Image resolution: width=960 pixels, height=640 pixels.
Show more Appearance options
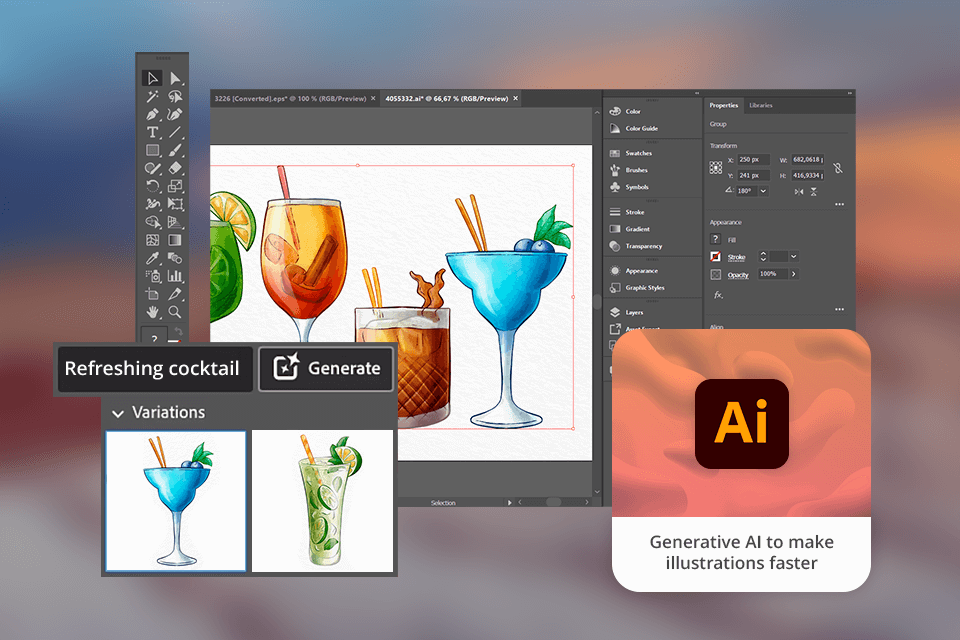pos(839,309)
